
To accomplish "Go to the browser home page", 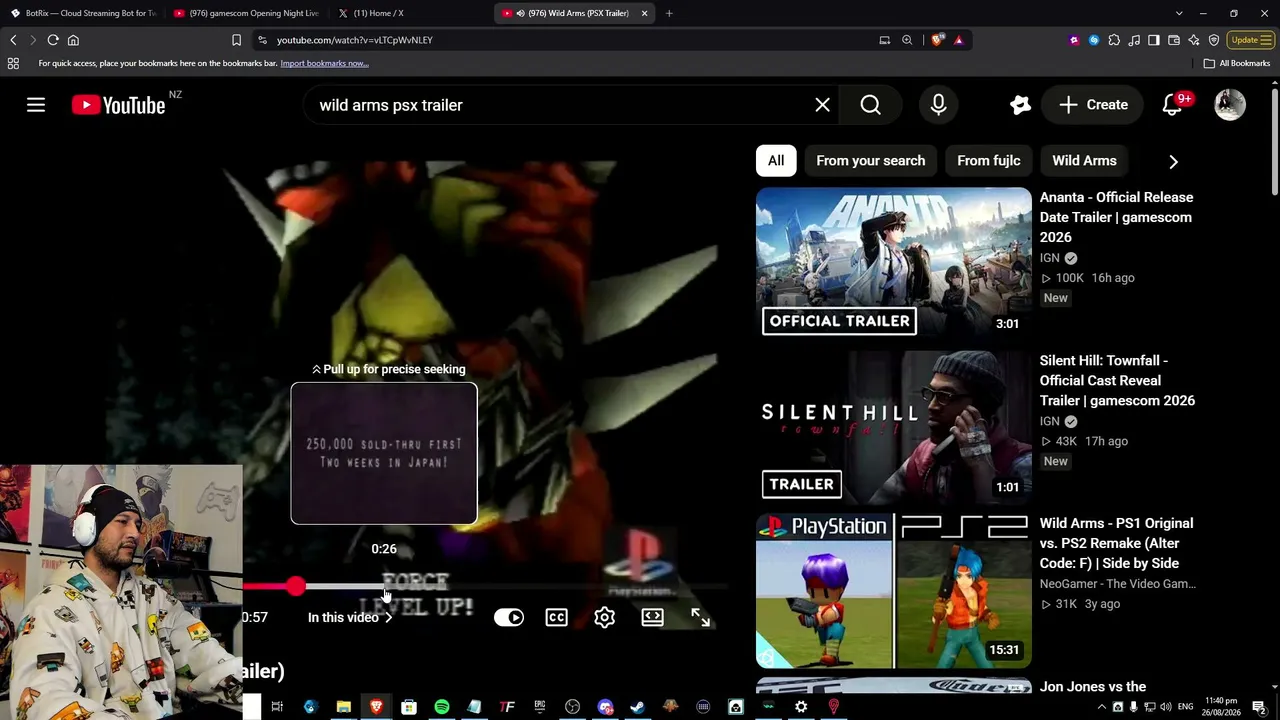I will pos(73,40).
